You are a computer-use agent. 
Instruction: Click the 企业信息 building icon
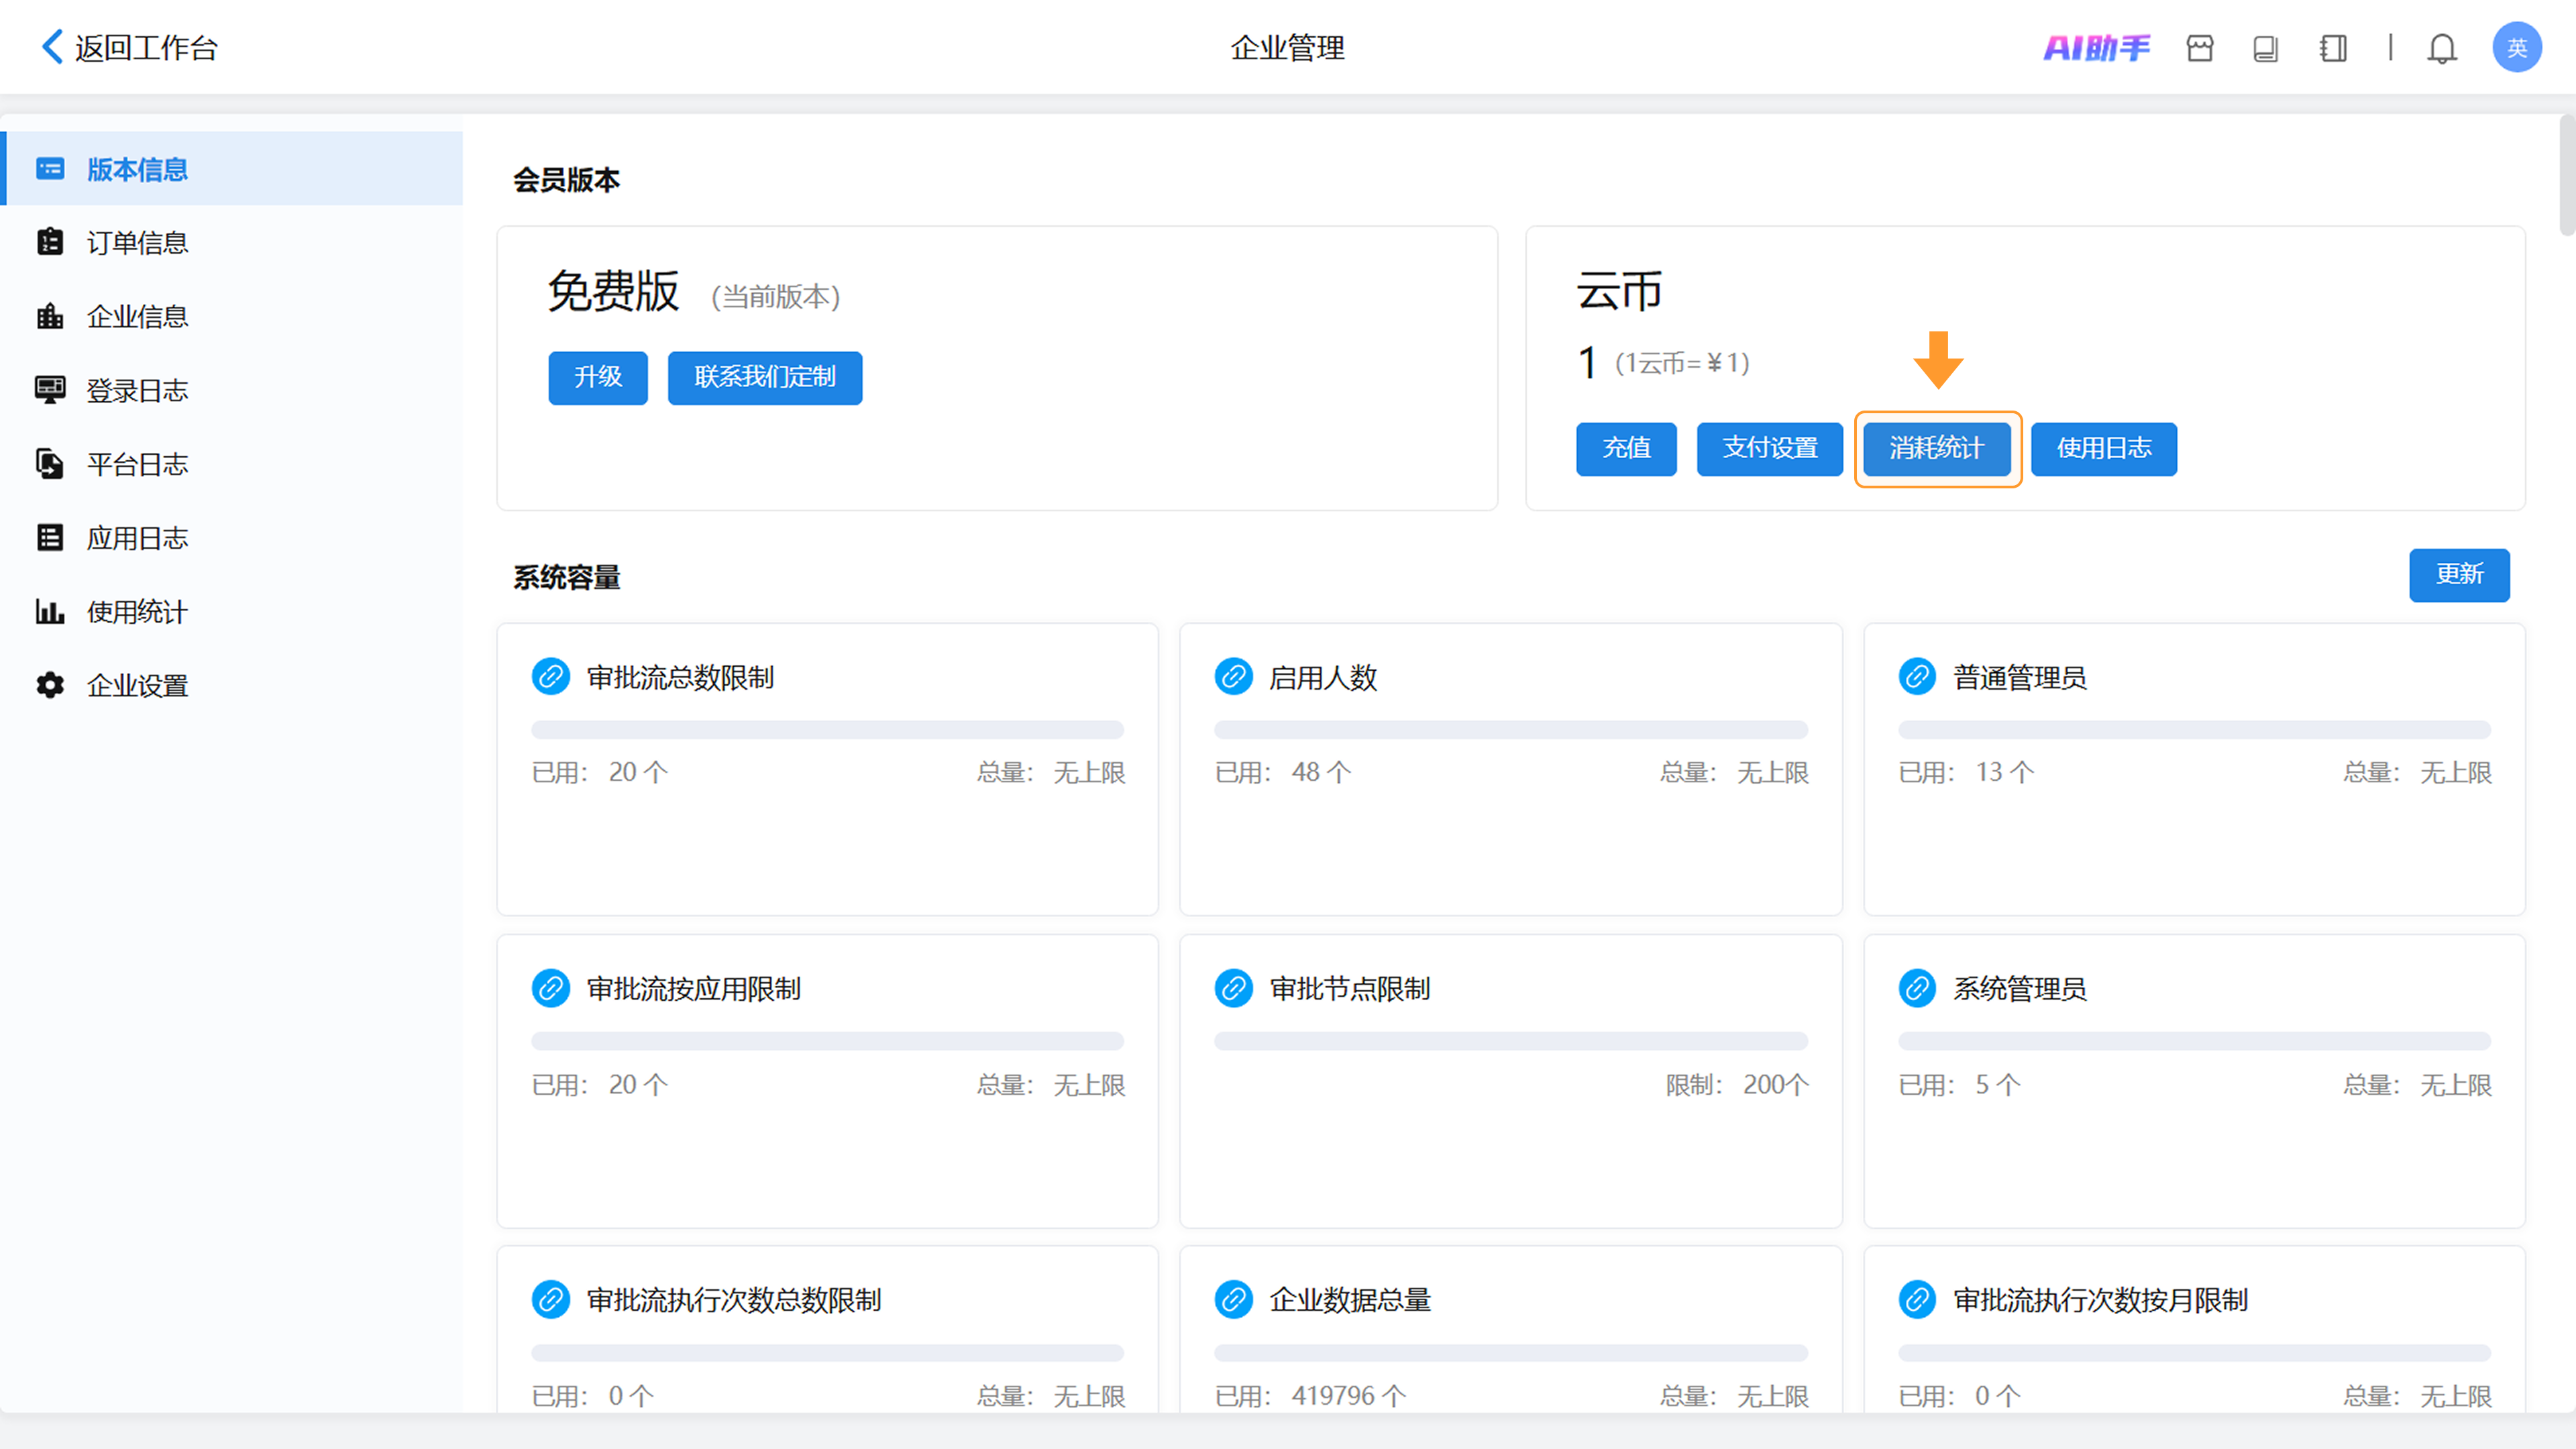pyautogui.click(x=50, y=316)
